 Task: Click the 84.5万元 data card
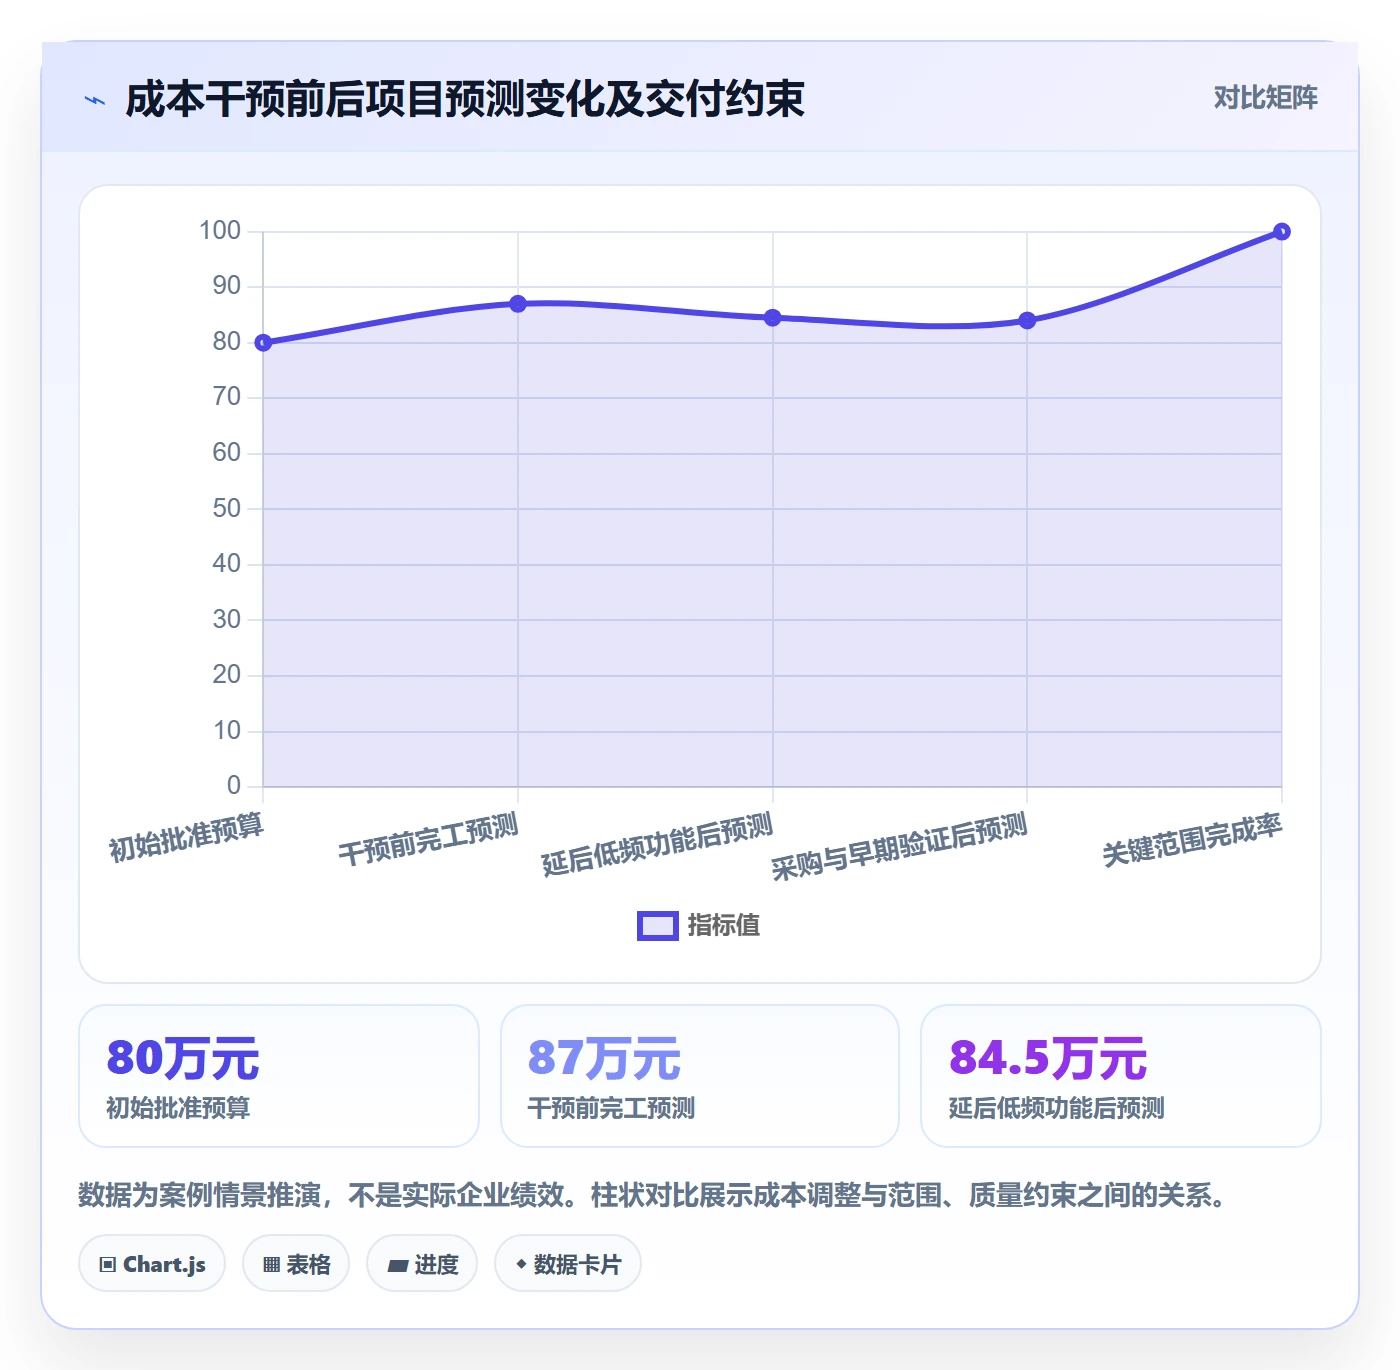tap(1121, 1076)
